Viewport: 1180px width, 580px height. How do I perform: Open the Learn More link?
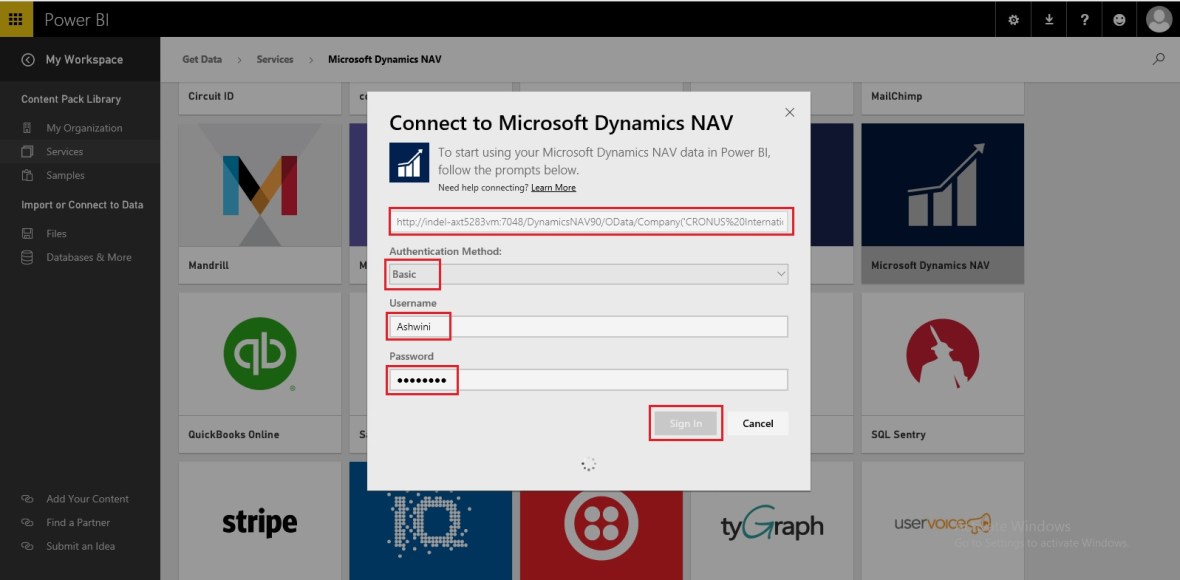[x=554, y=187]
